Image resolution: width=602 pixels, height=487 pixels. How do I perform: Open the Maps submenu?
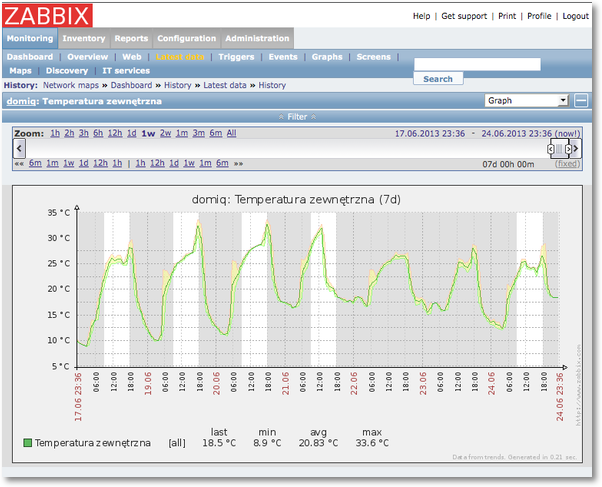pos(20,71)
